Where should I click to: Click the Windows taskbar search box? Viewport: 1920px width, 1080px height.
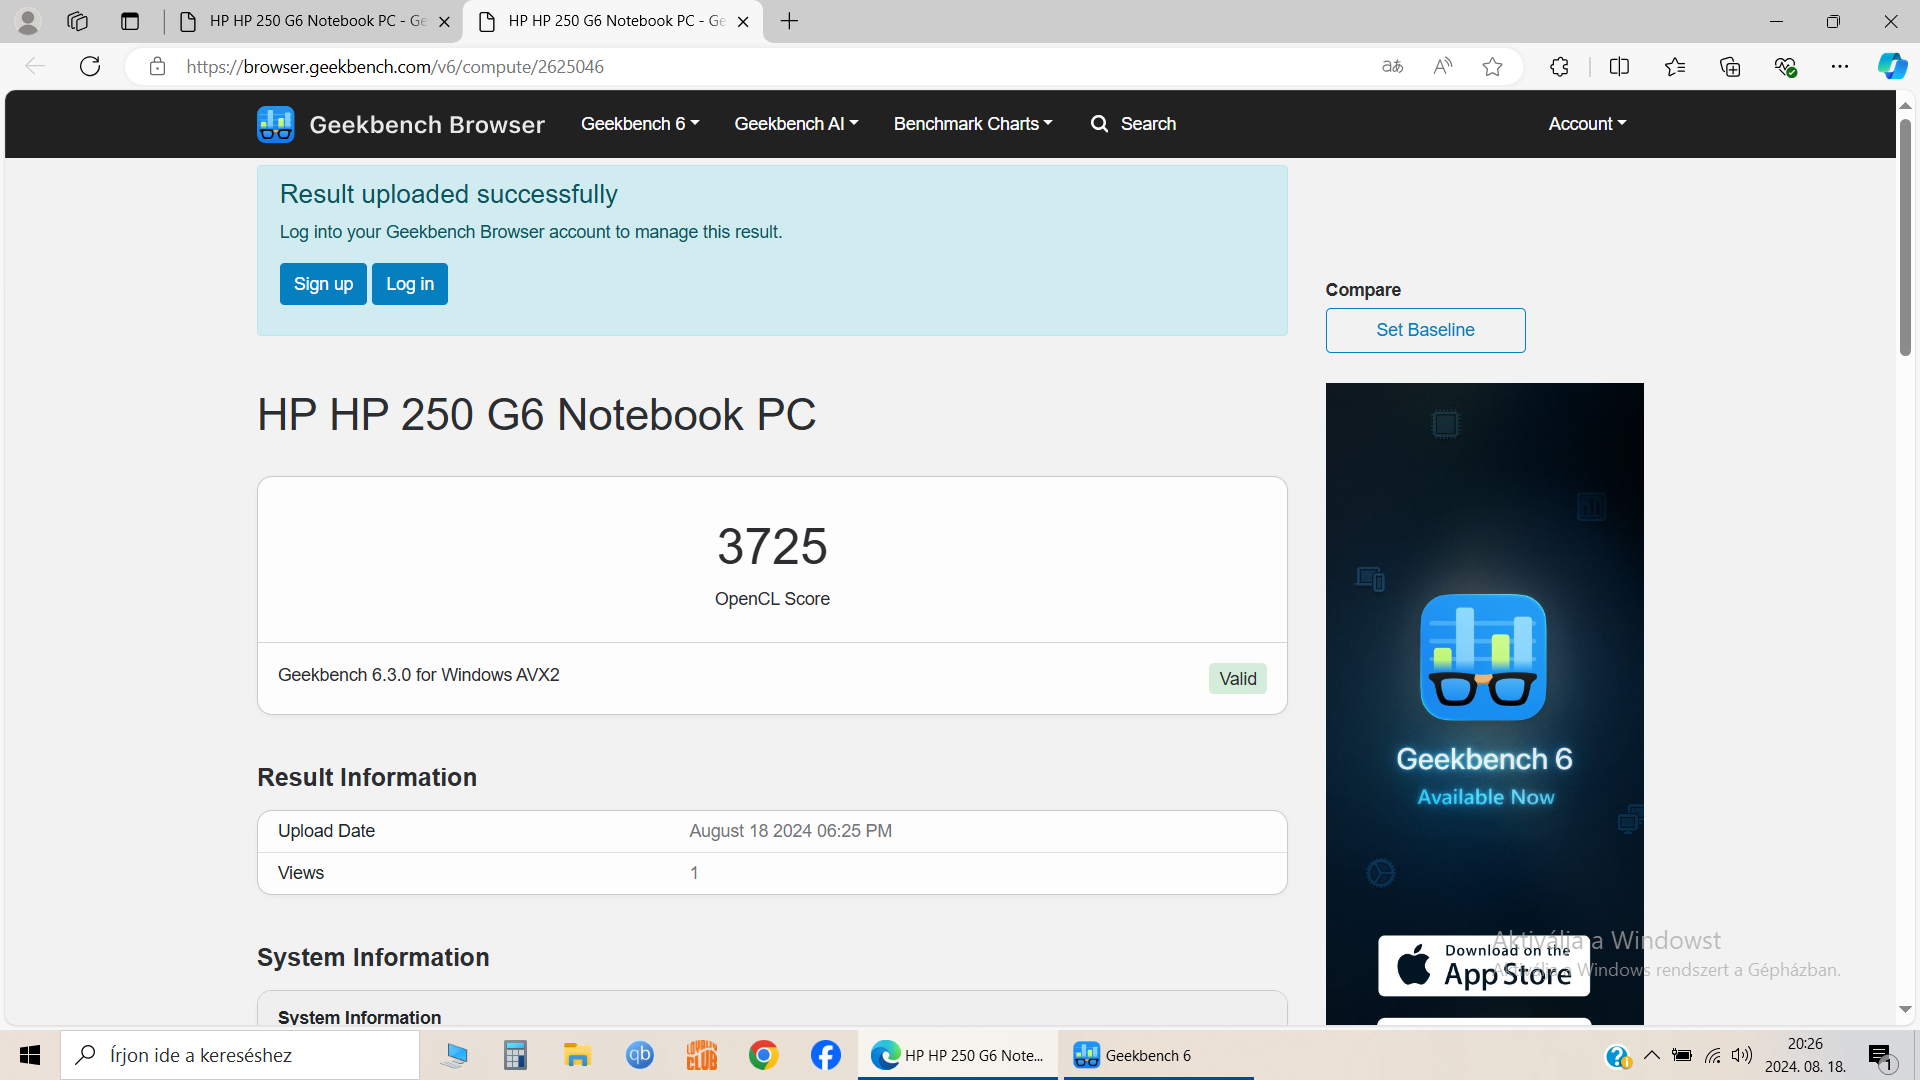240,1055
